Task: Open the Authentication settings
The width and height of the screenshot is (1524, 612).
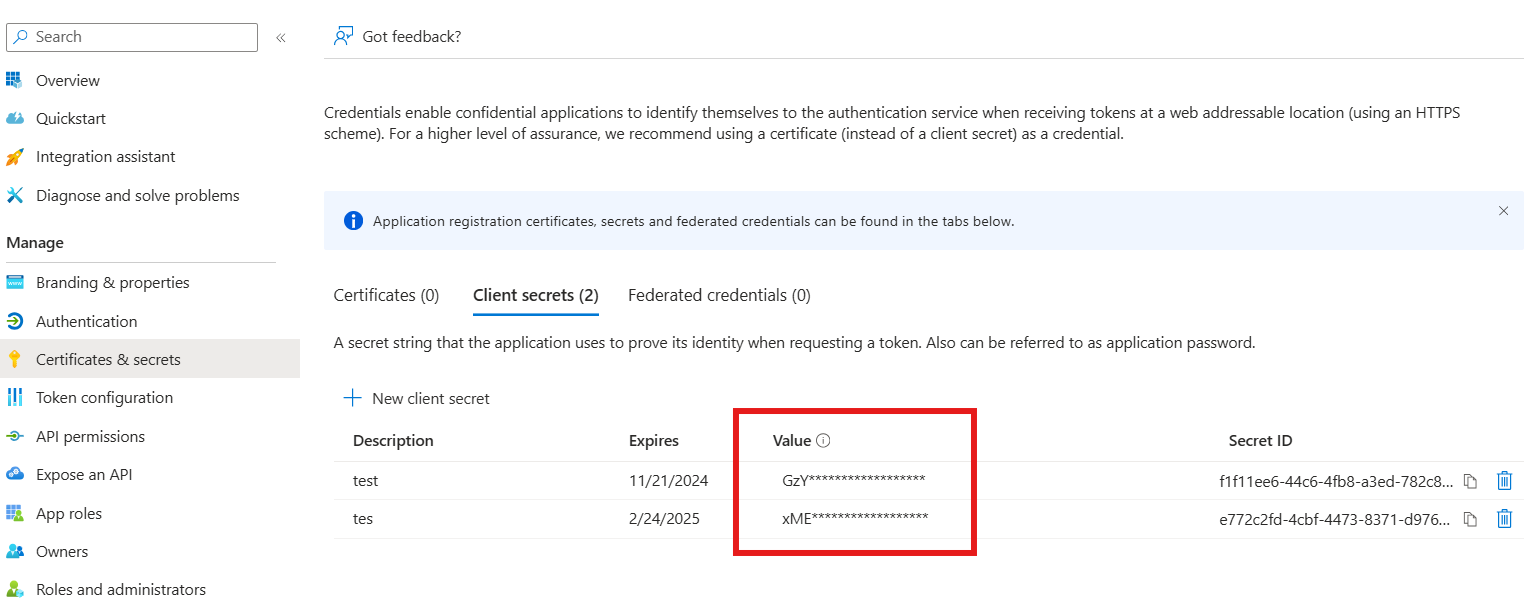Action: (x=86, y=321)
